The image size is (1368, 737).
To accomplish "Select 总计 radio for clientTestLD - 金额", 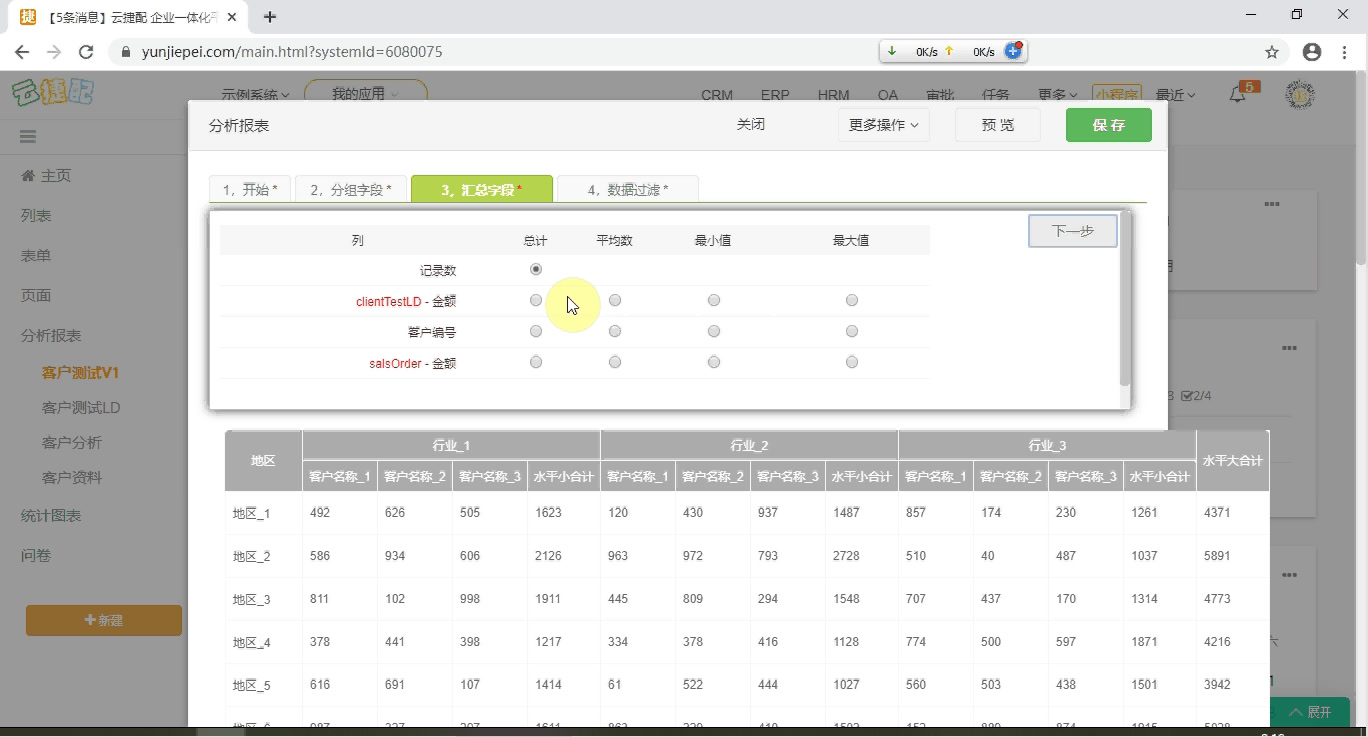I will [536, 300].
